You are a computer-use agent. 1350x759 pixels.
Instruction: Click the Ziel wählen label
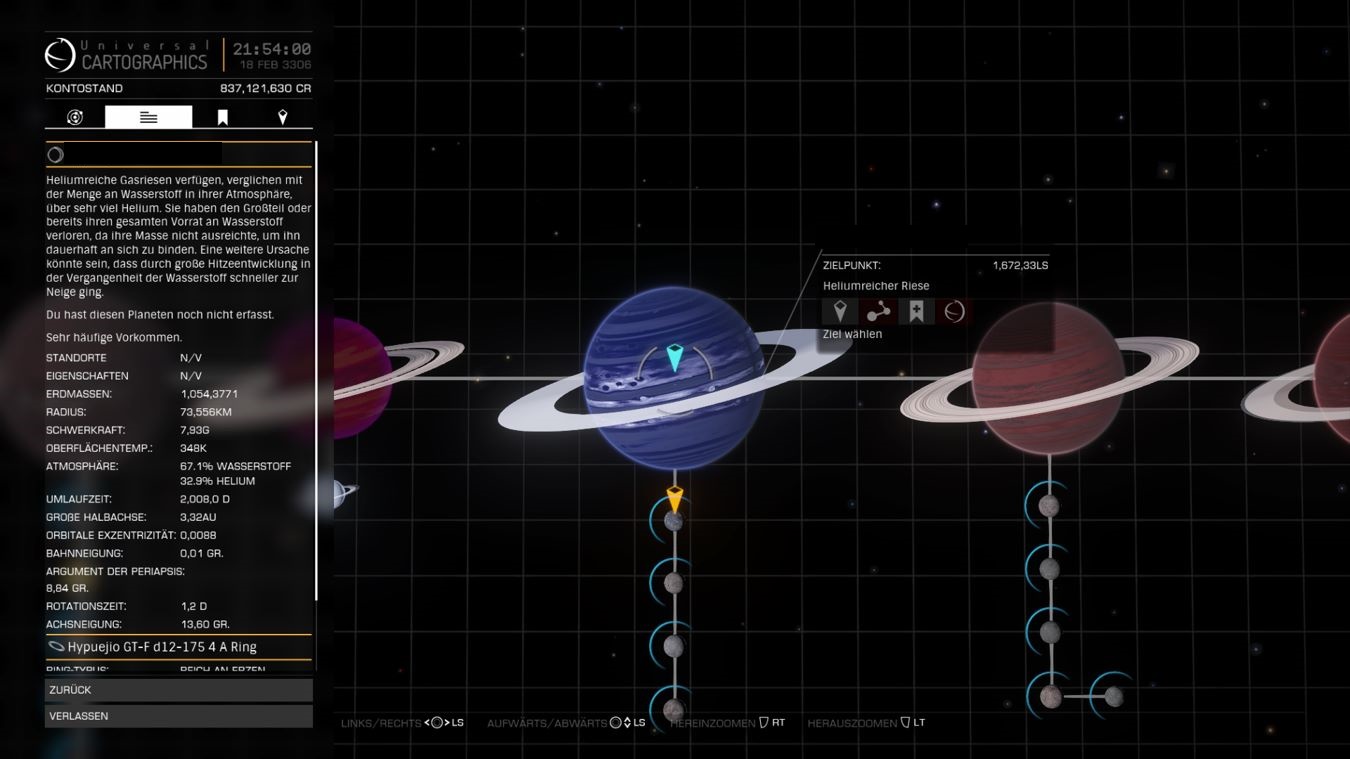tap(852, 334)
